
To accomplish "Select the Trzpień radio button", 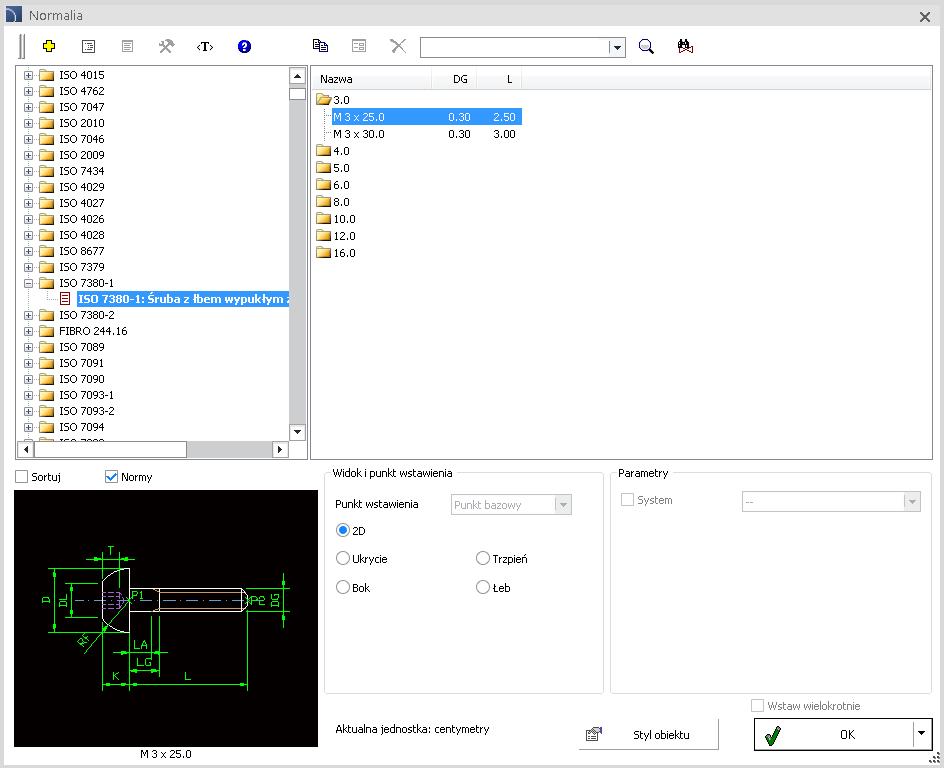I will (x=482, y=559).
